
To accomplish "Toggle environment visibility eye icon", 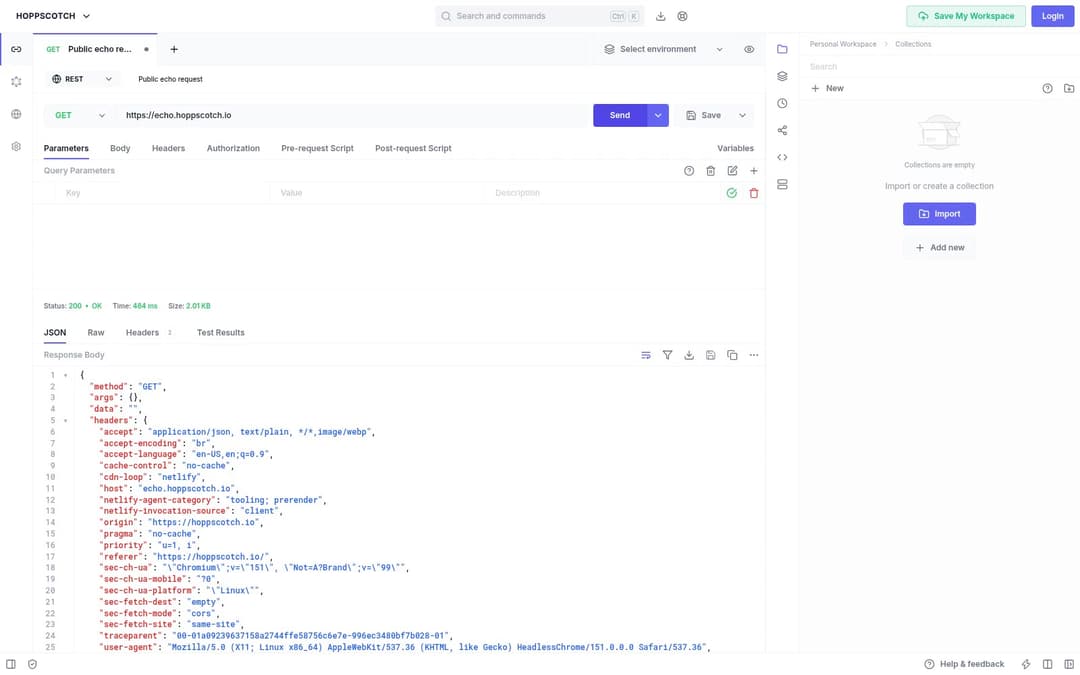I will pos(749,50).
